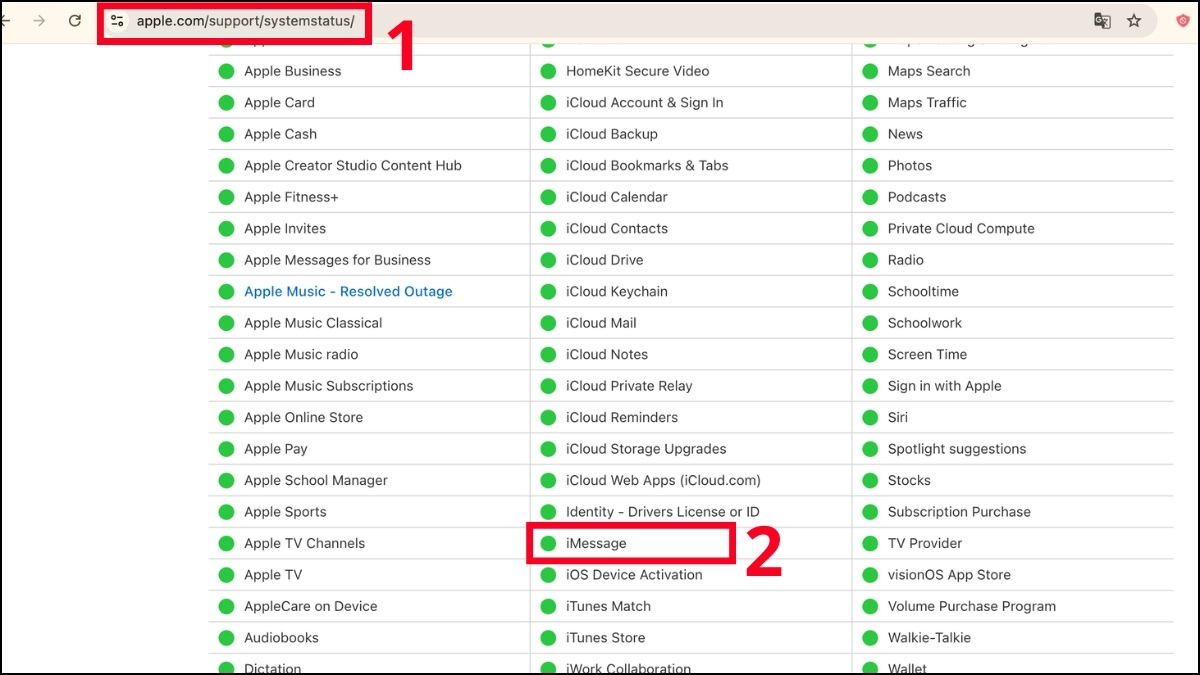Select iCloud Storage Upgrades entry
This screenshot has width=1200, height=675.
(646, 449)
